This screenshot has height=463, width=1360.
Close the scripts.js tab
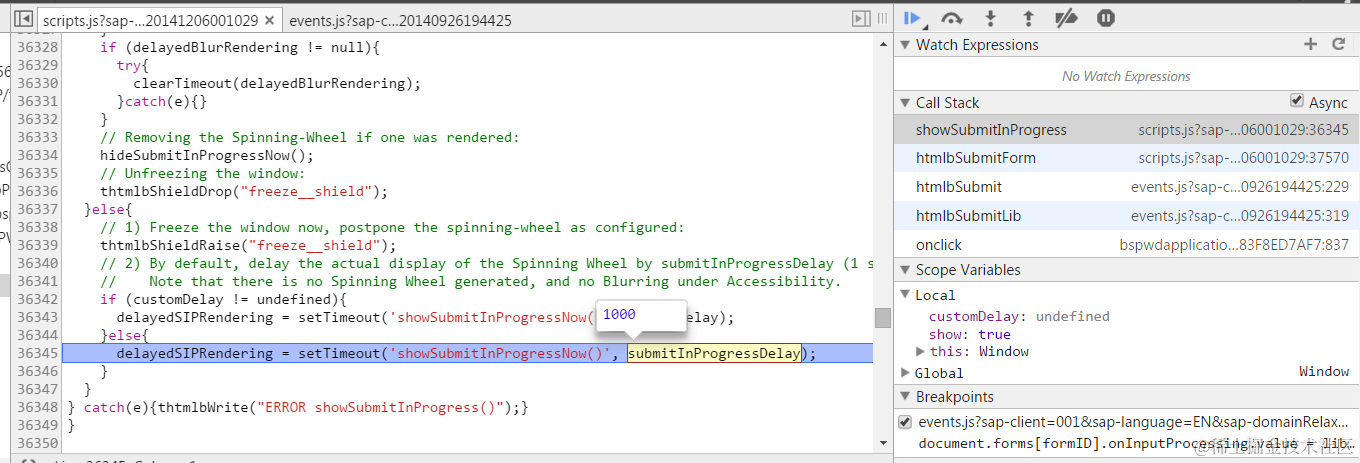pos(268,20)
